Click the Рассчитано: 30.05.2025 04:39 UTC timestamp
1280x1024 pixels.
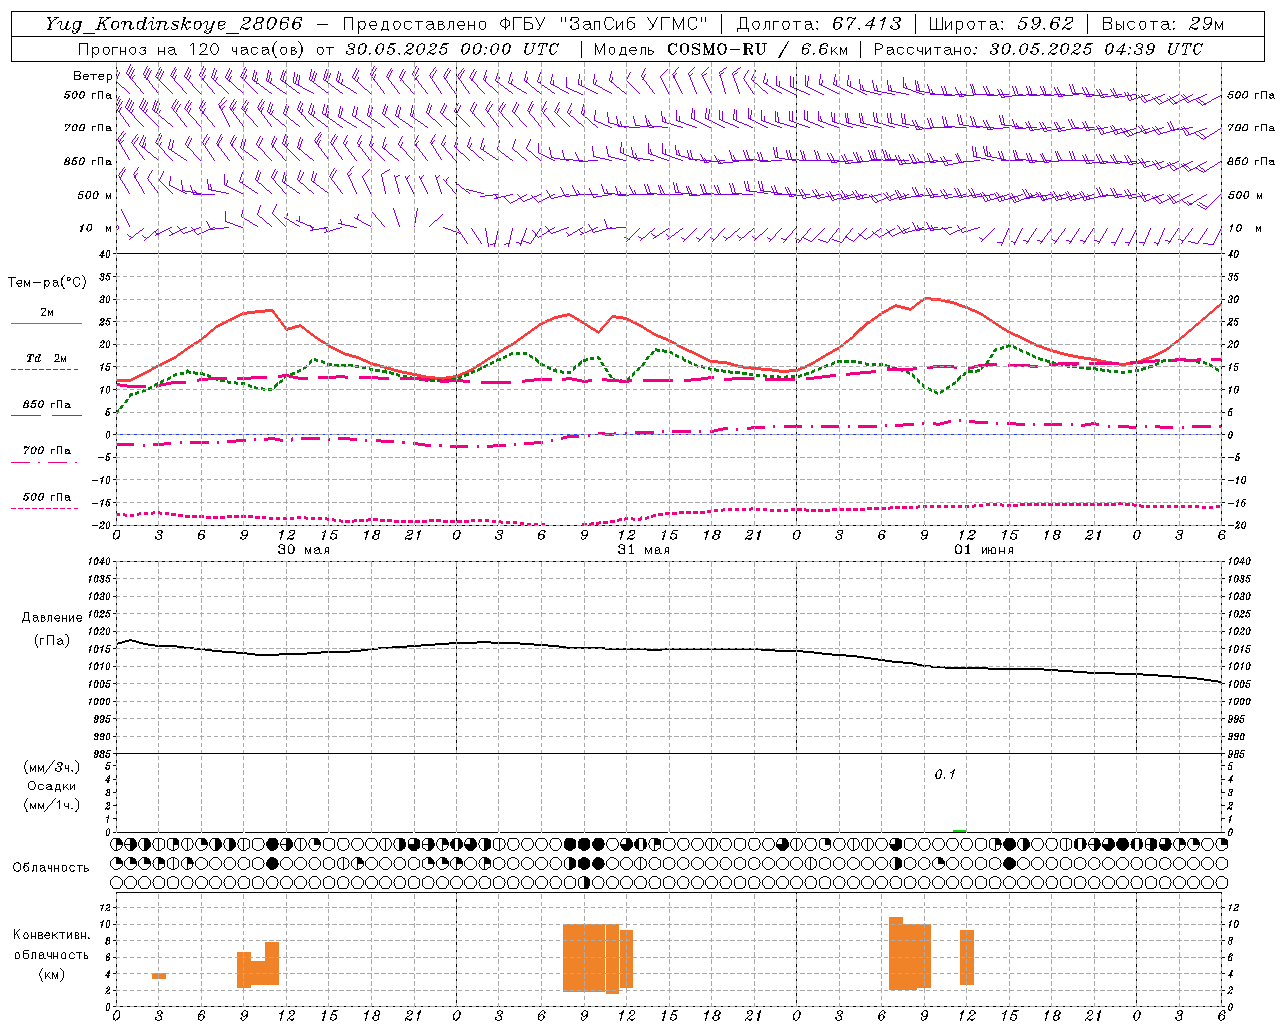point(1038,49)
